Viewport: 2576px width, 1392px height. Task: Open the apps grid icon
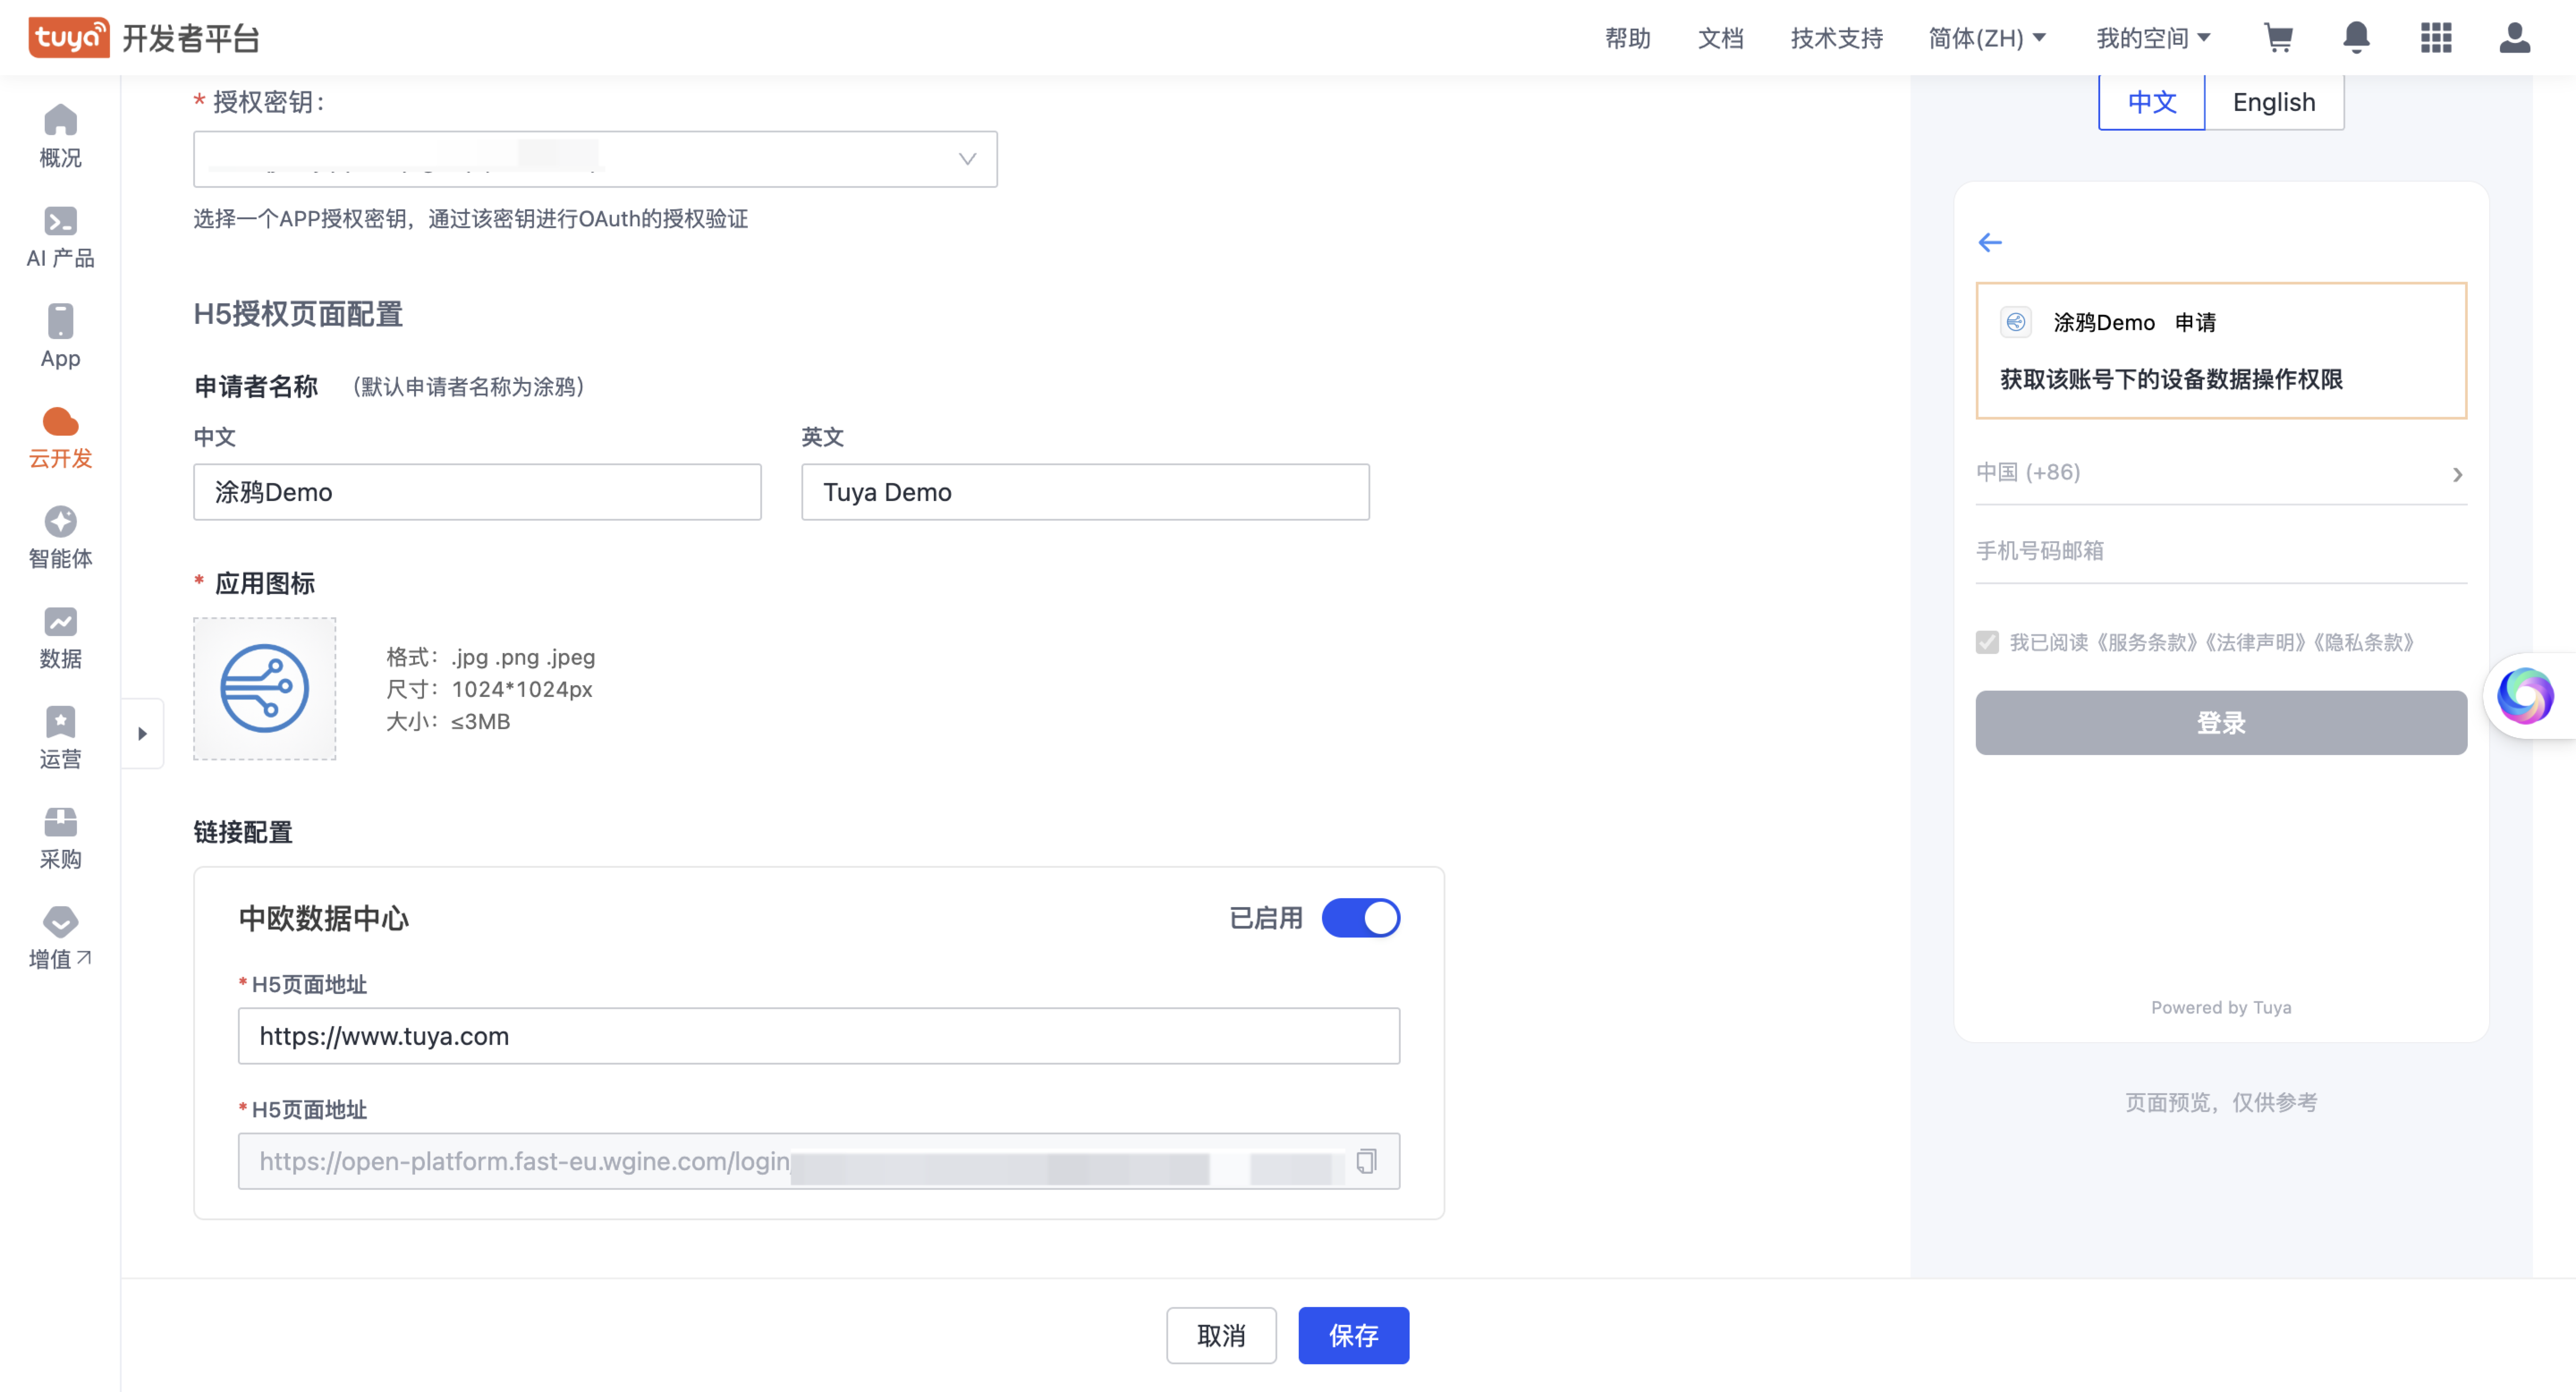[x=2436, y=37]
